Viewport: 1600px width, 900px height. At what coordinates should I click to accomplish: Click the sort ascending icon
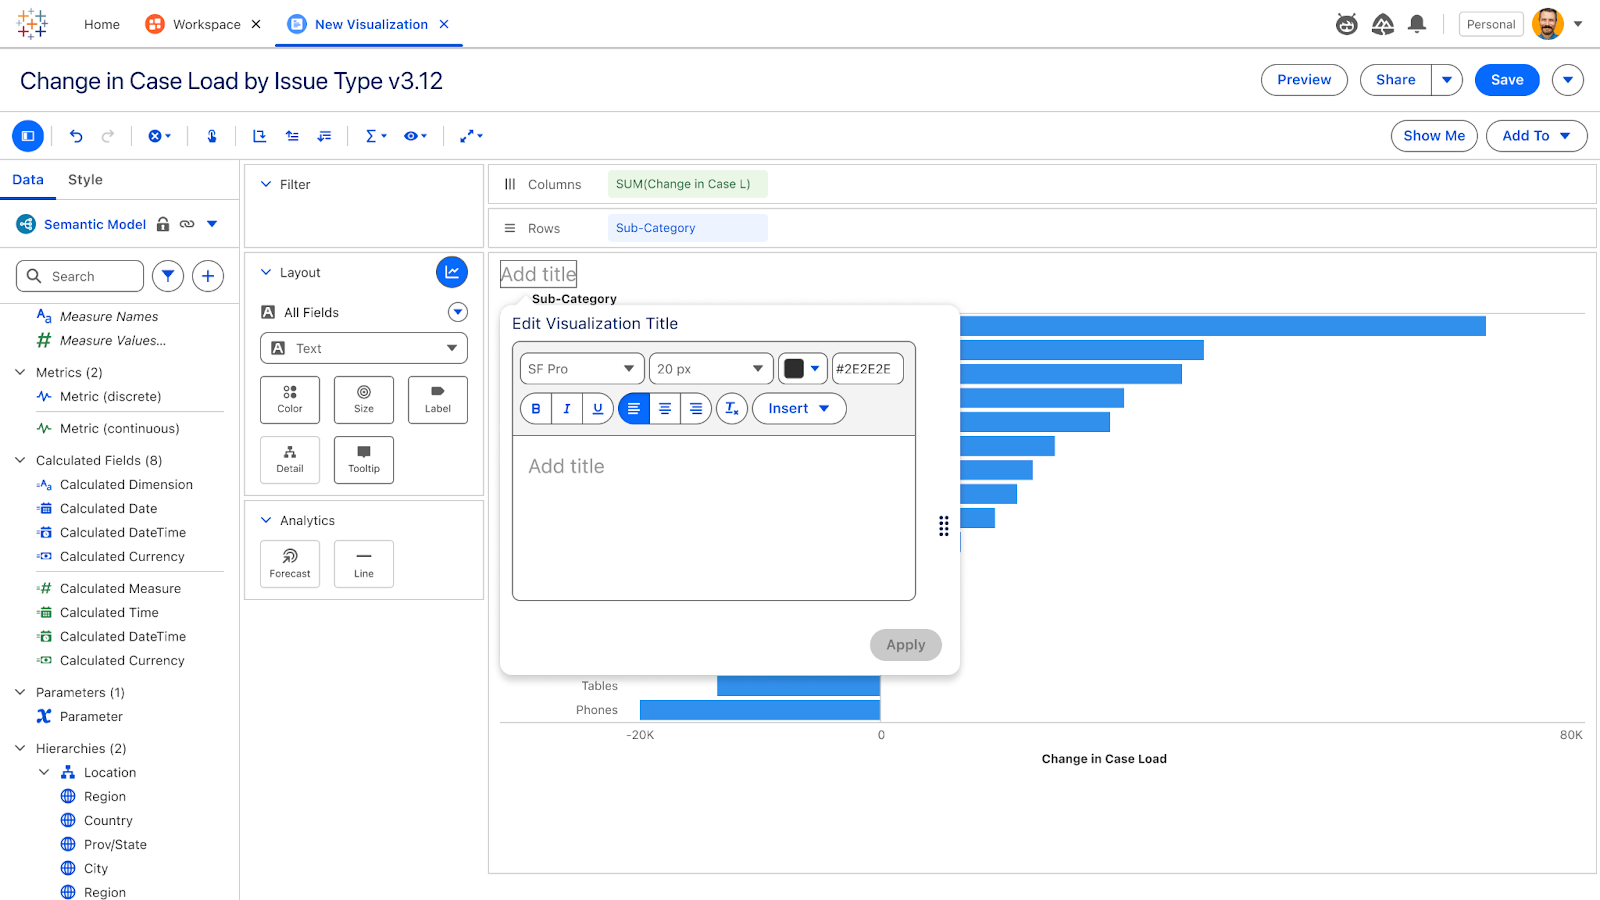point(292,136)
